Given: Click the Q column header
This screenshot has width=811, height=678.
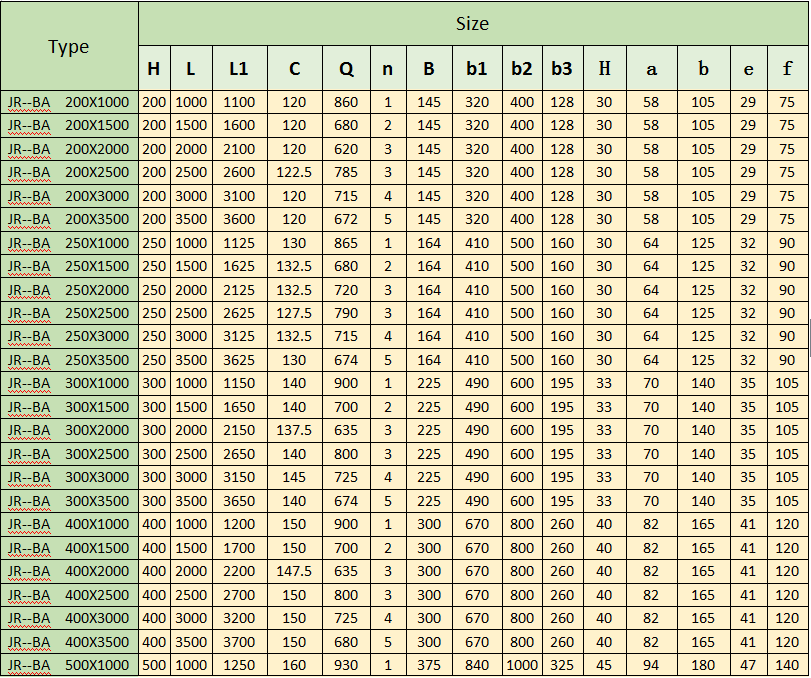Looking at the screenshot, I should coord(346,68).
